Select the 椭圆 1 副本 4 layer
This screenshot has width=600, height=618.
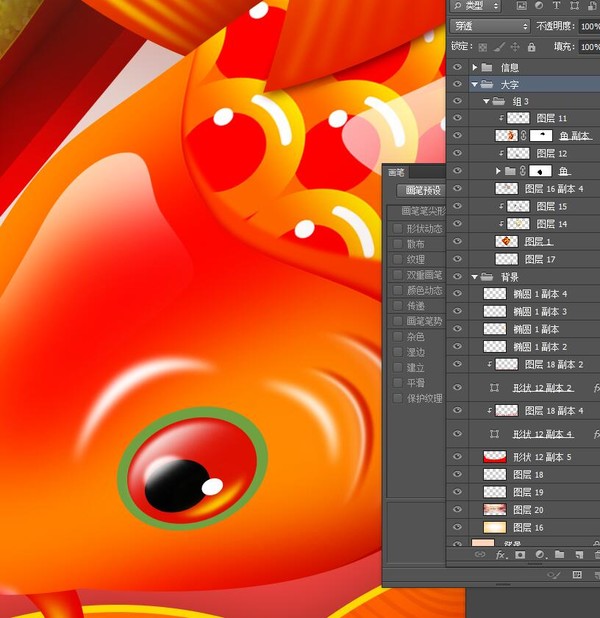pyautogui.click(x=535, y=294)
